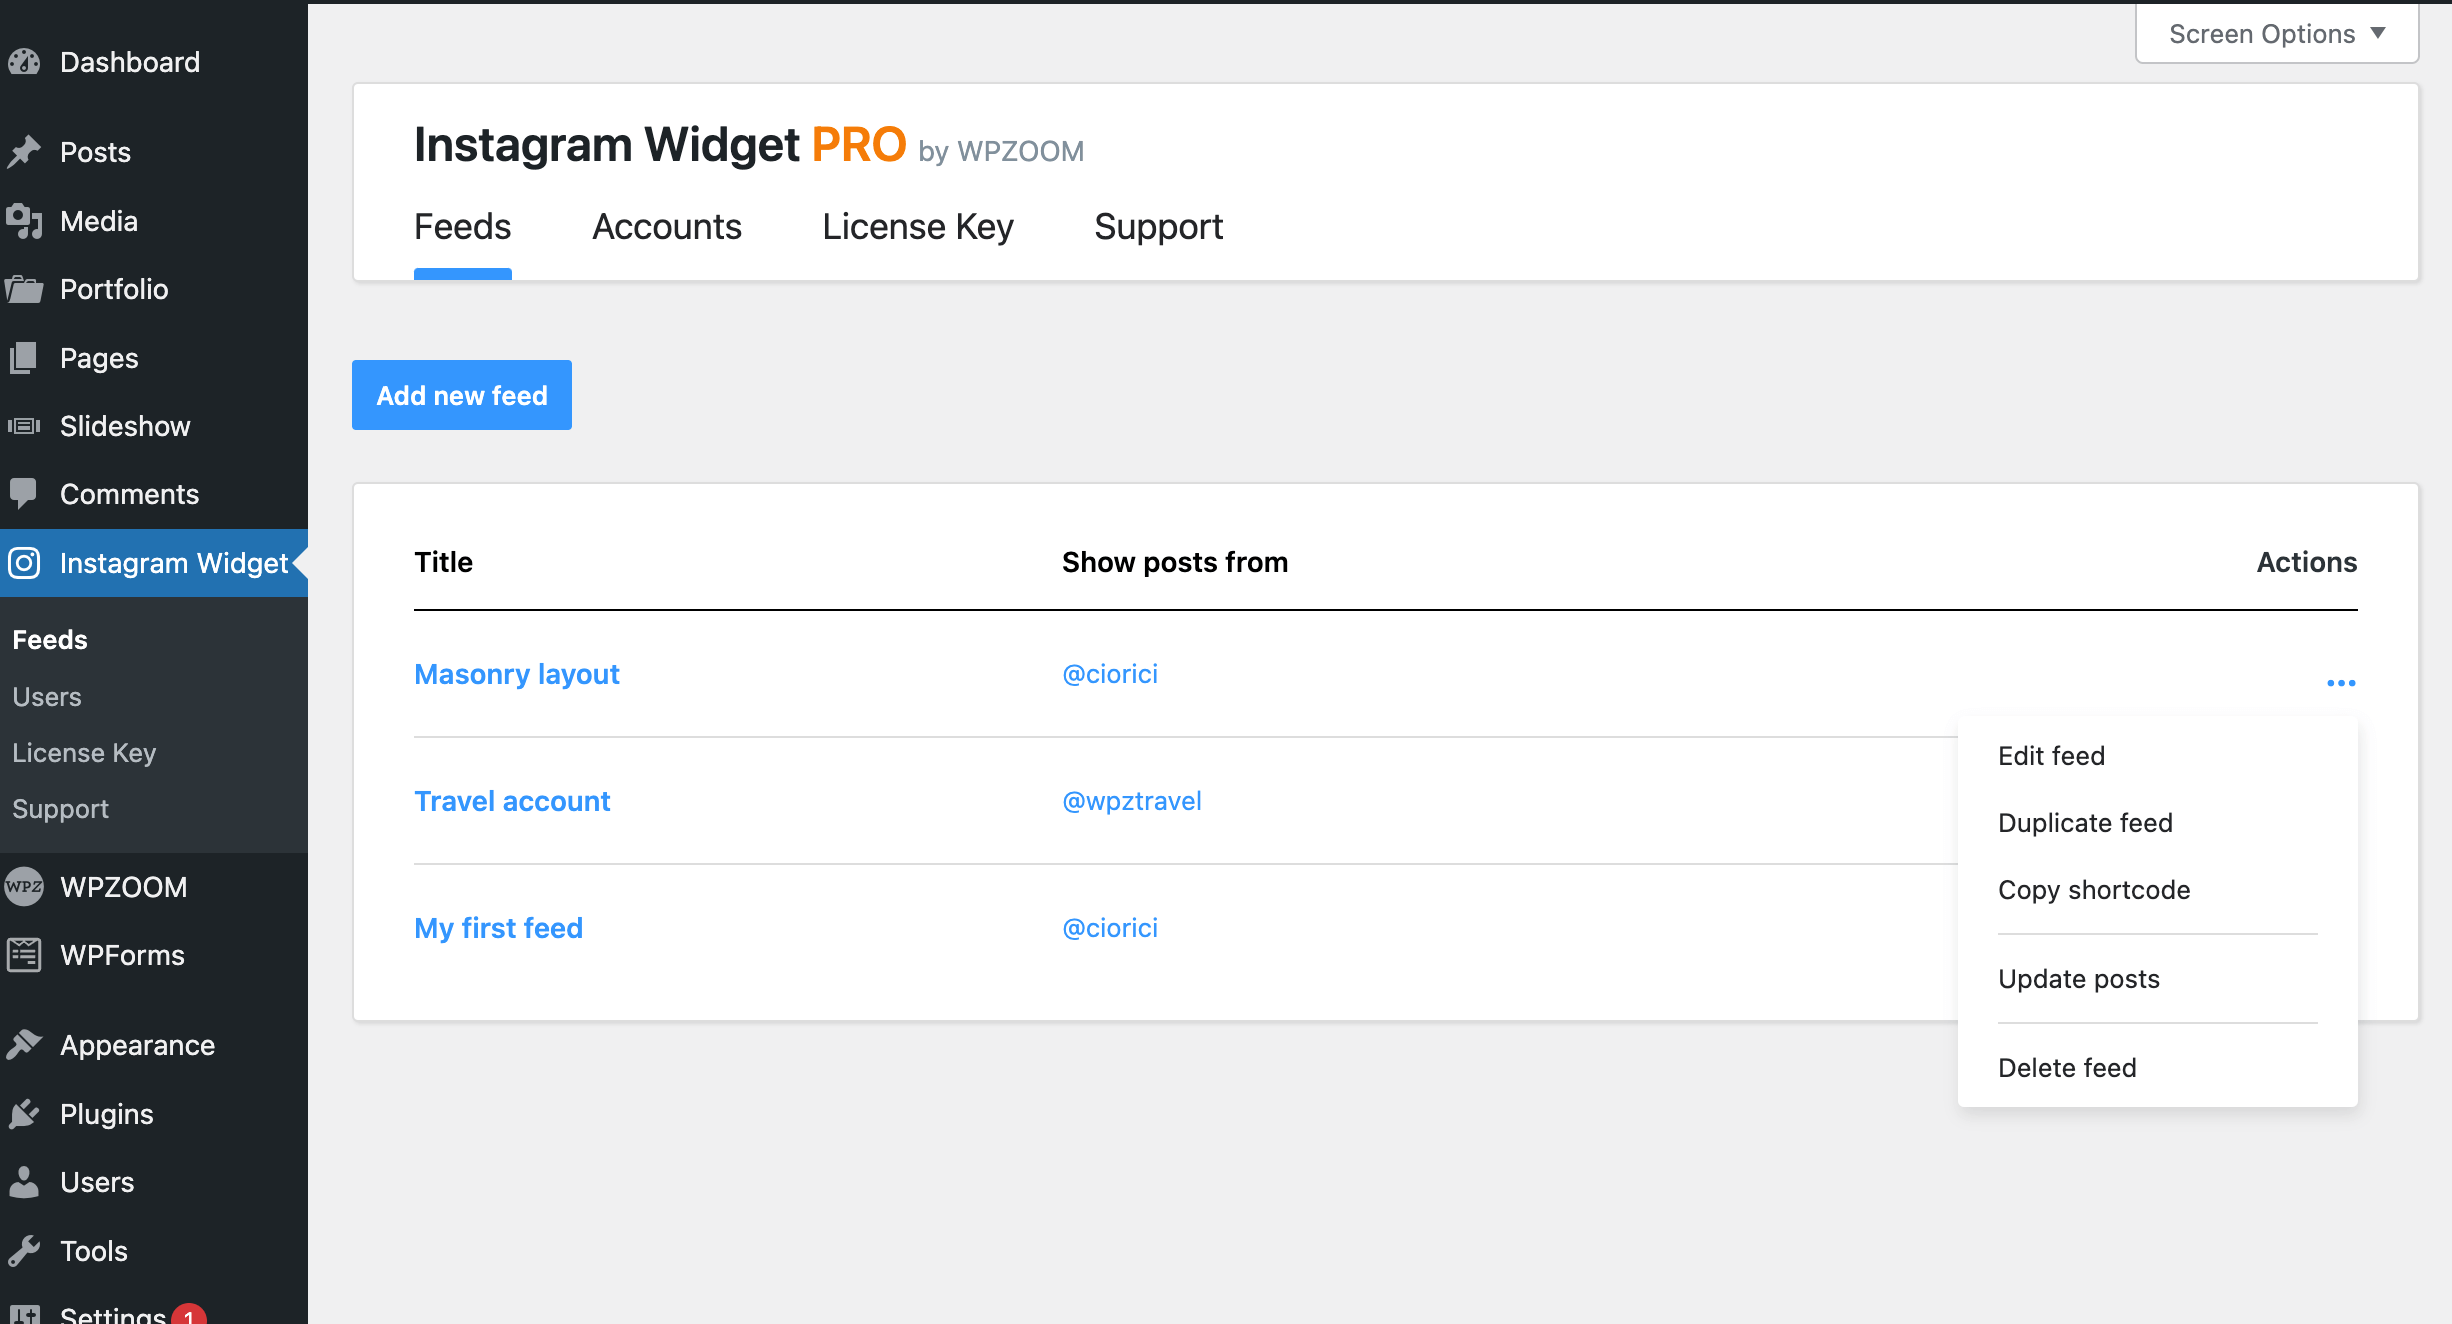This screenshot has height=1324, width=2452.
Task: Click the Plugins plug icon
Action: tap(24, 1114)
